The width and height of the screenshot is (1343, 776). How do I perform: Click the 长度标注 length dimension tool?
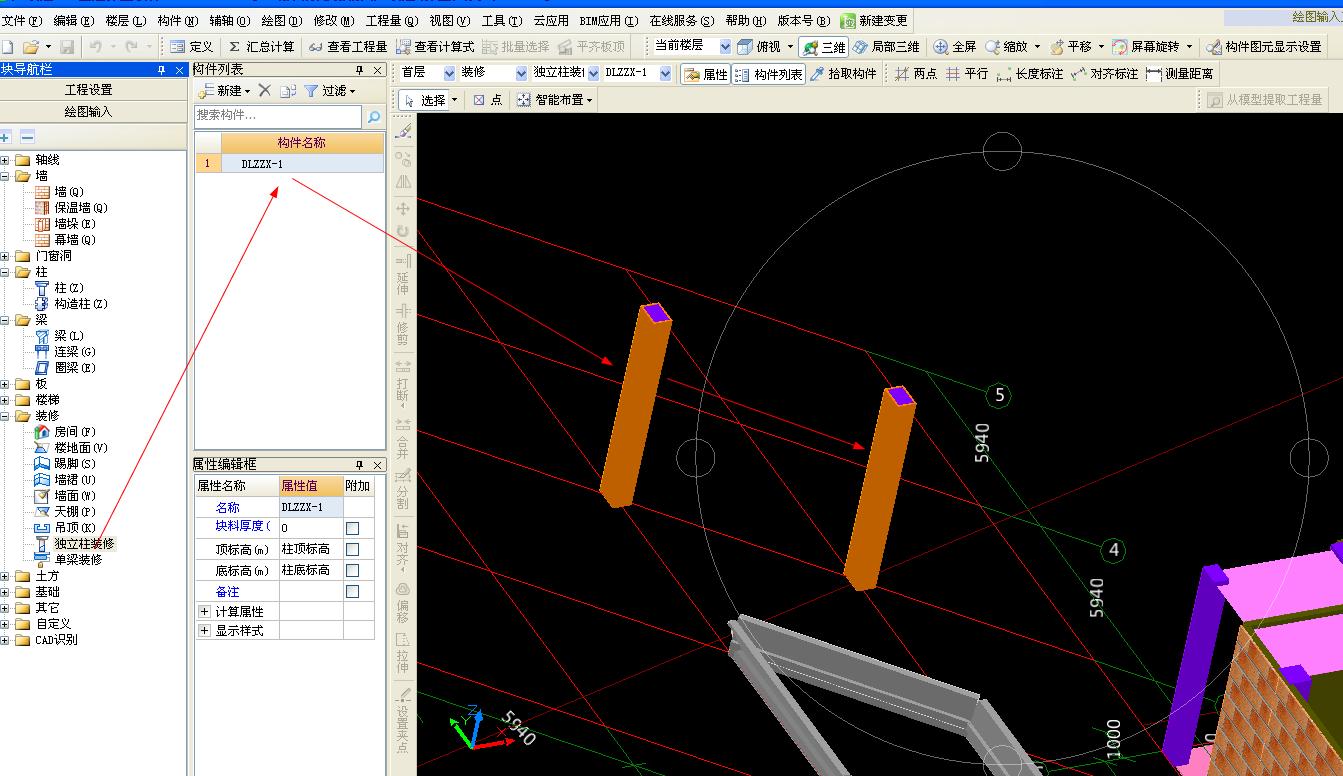[1029, 74]
